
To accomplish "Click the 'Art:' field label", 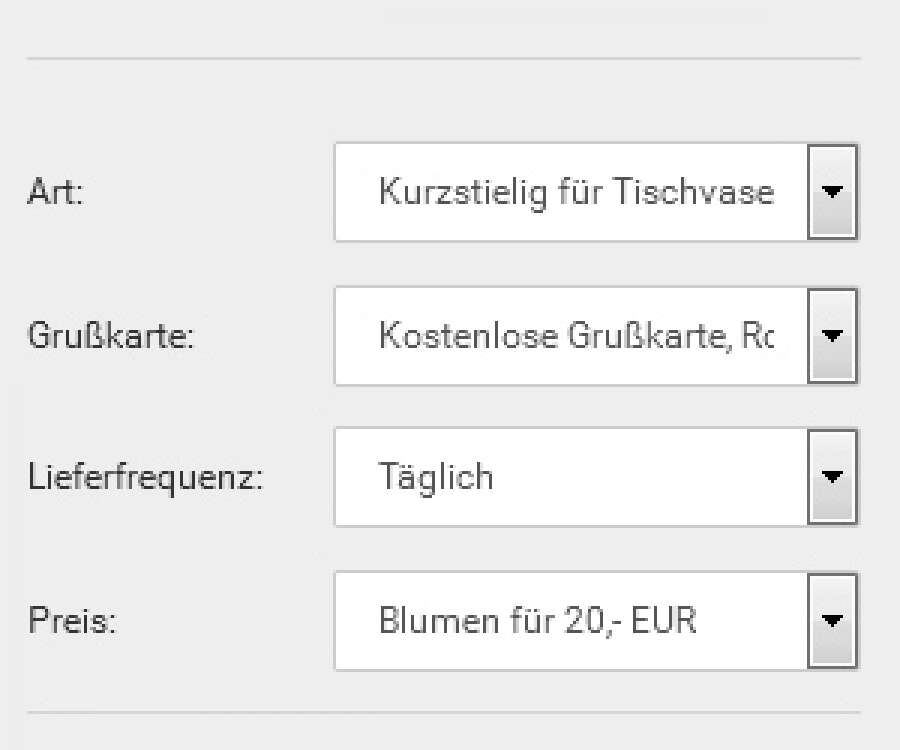I will (x=55, y=193).
